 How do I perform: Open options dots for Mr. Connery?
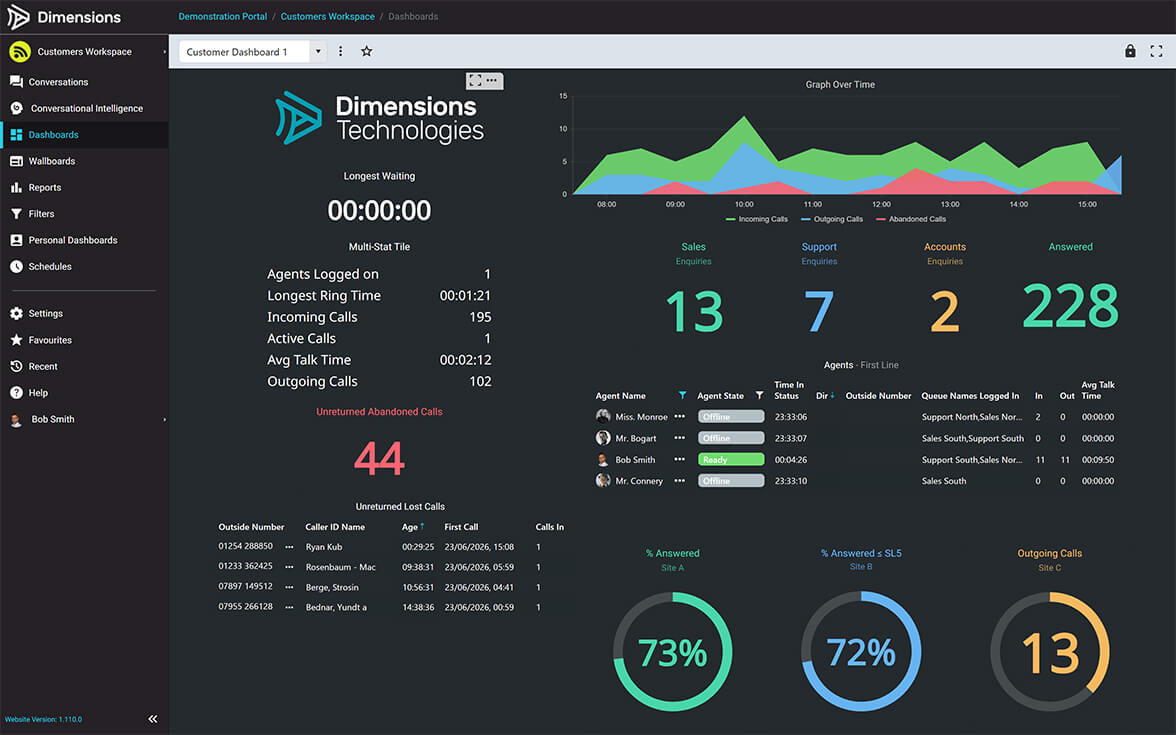[x=680, y=481]
